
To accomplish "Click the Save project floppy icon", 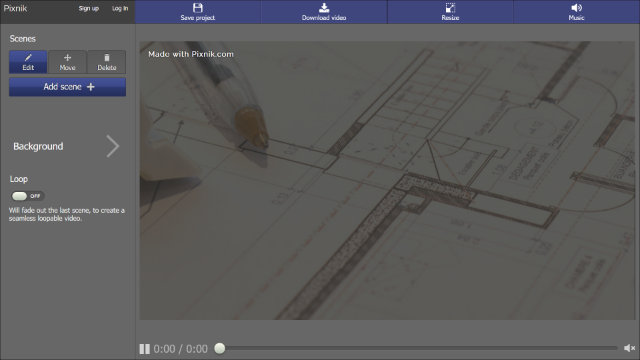I will click(x=198, y=8).
